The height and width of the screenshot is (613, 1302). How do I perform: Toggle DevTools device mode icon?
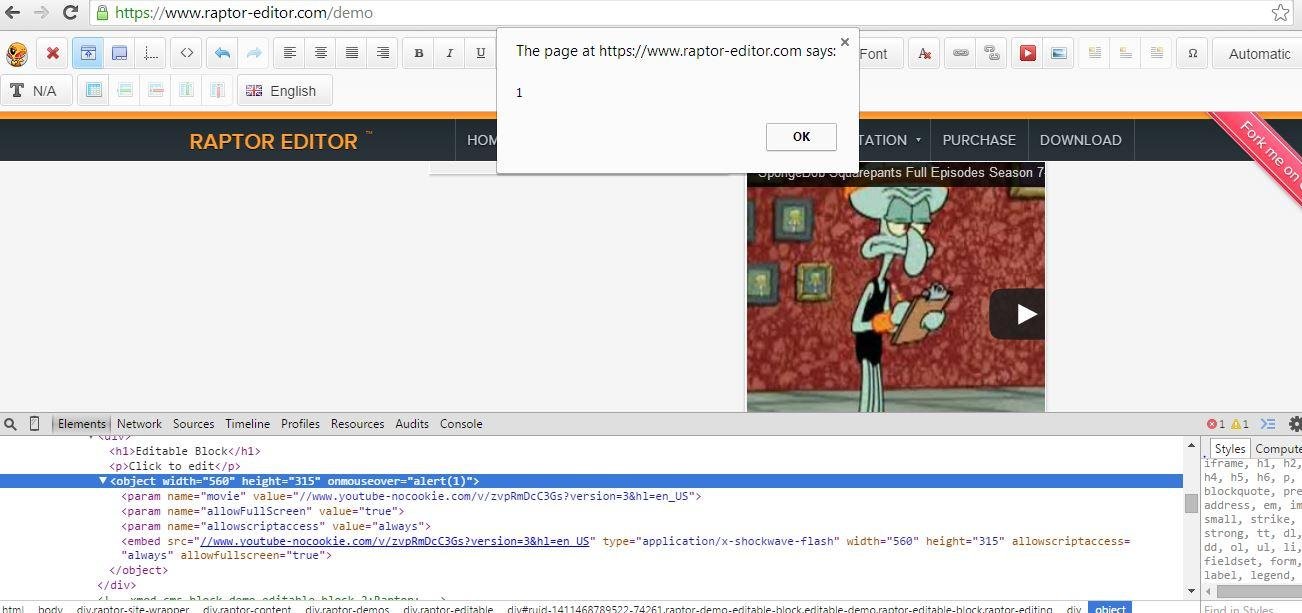[34, 424]
